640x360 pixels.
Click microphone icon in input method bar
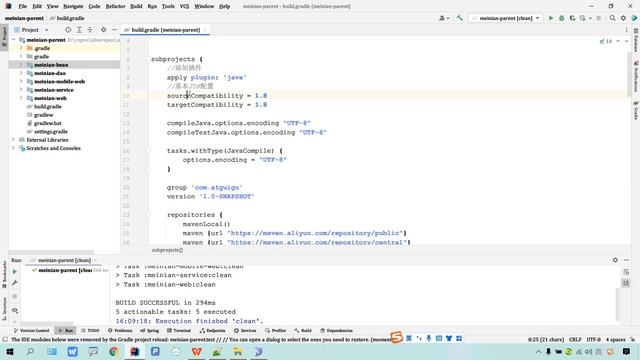[x=429, y=338]
